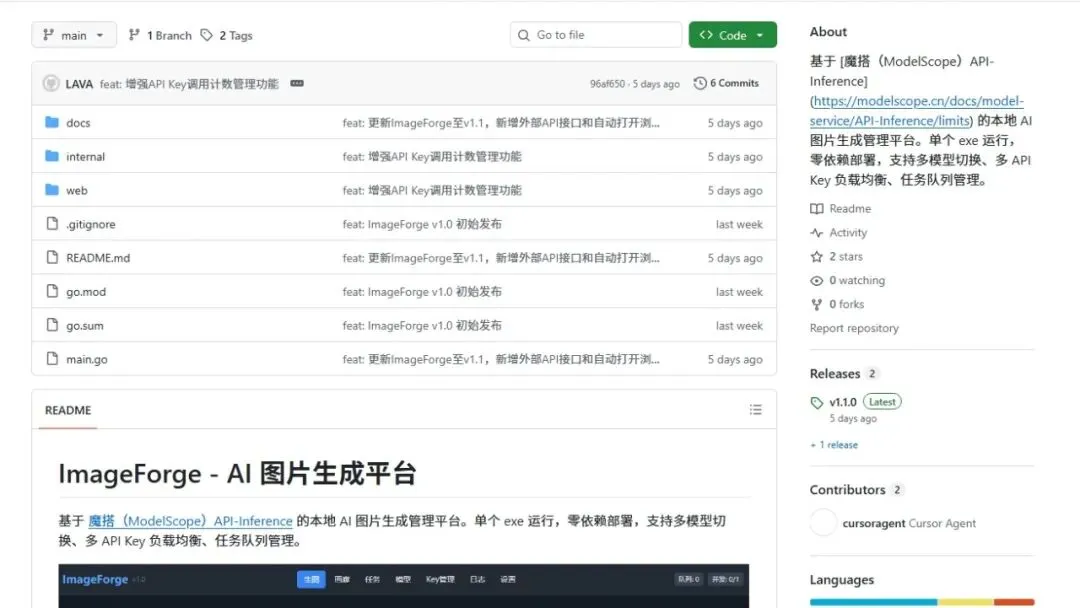The width and height of the screenshot is (1080, 608).
Task: Open the README outline list icon
Action: [x=756, y=410]
